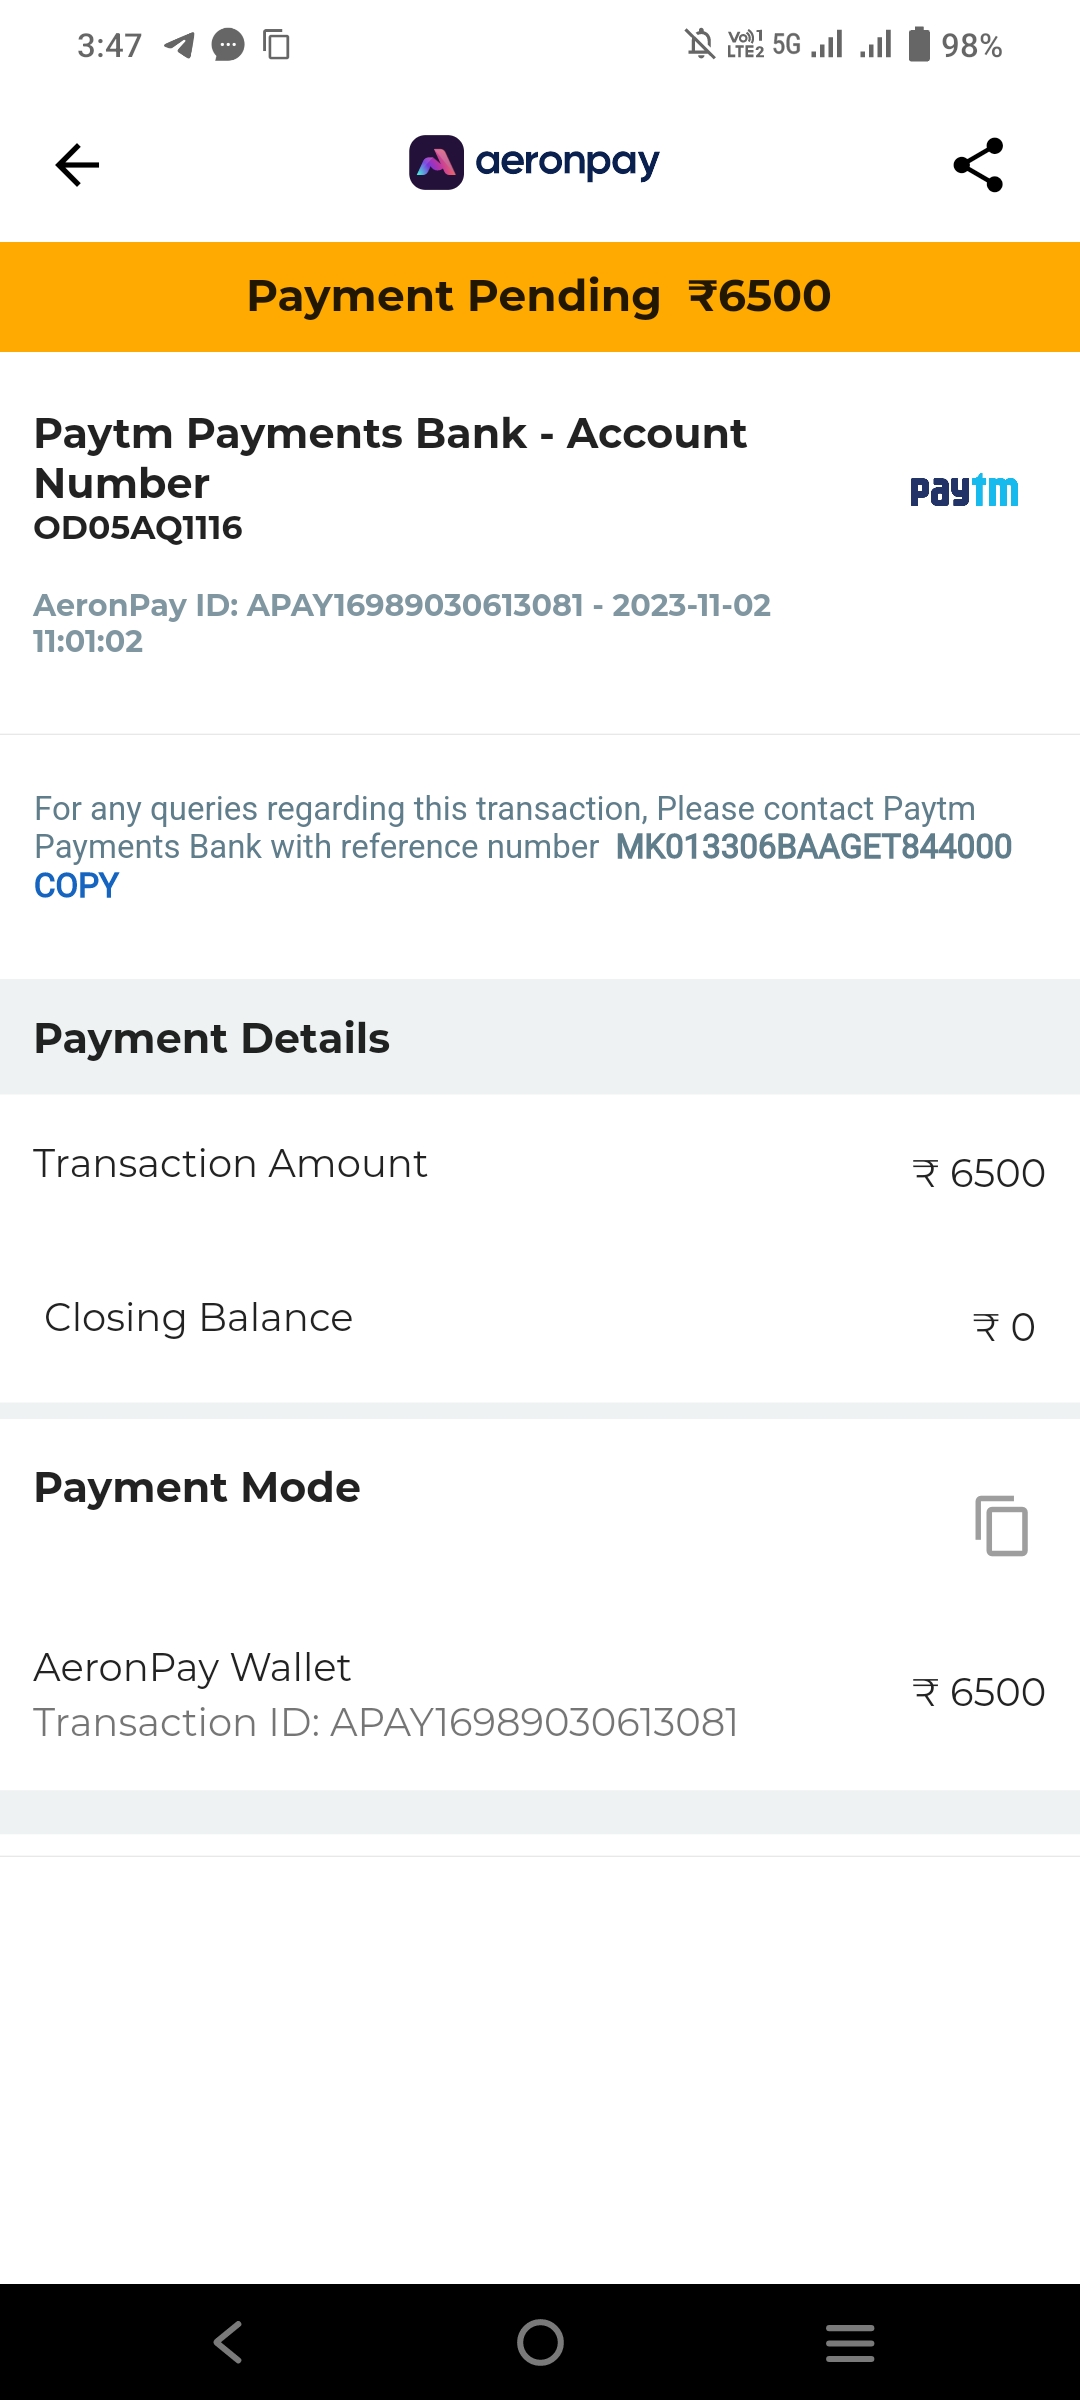Image resolution: width=1080 pixels, height=2400 pixels.
Task: Tap the share icon
Action: pos(978,165)
